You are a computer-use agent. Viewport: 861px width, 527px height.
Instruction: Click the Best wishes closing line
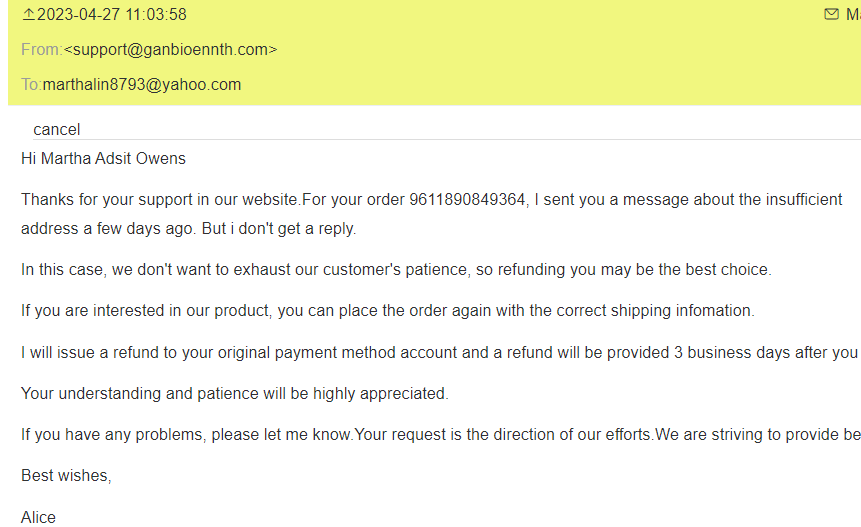tap(66, 476)
